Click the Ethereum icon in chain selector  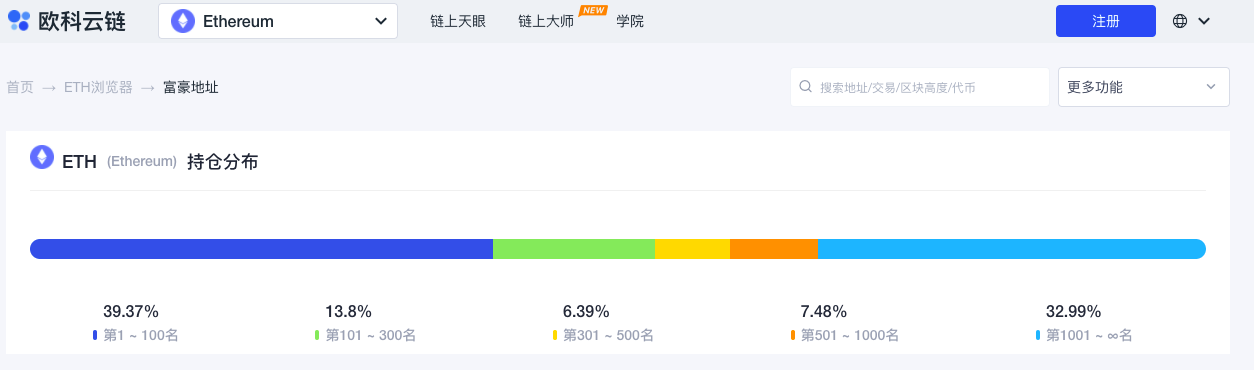(x=183, y=21)
